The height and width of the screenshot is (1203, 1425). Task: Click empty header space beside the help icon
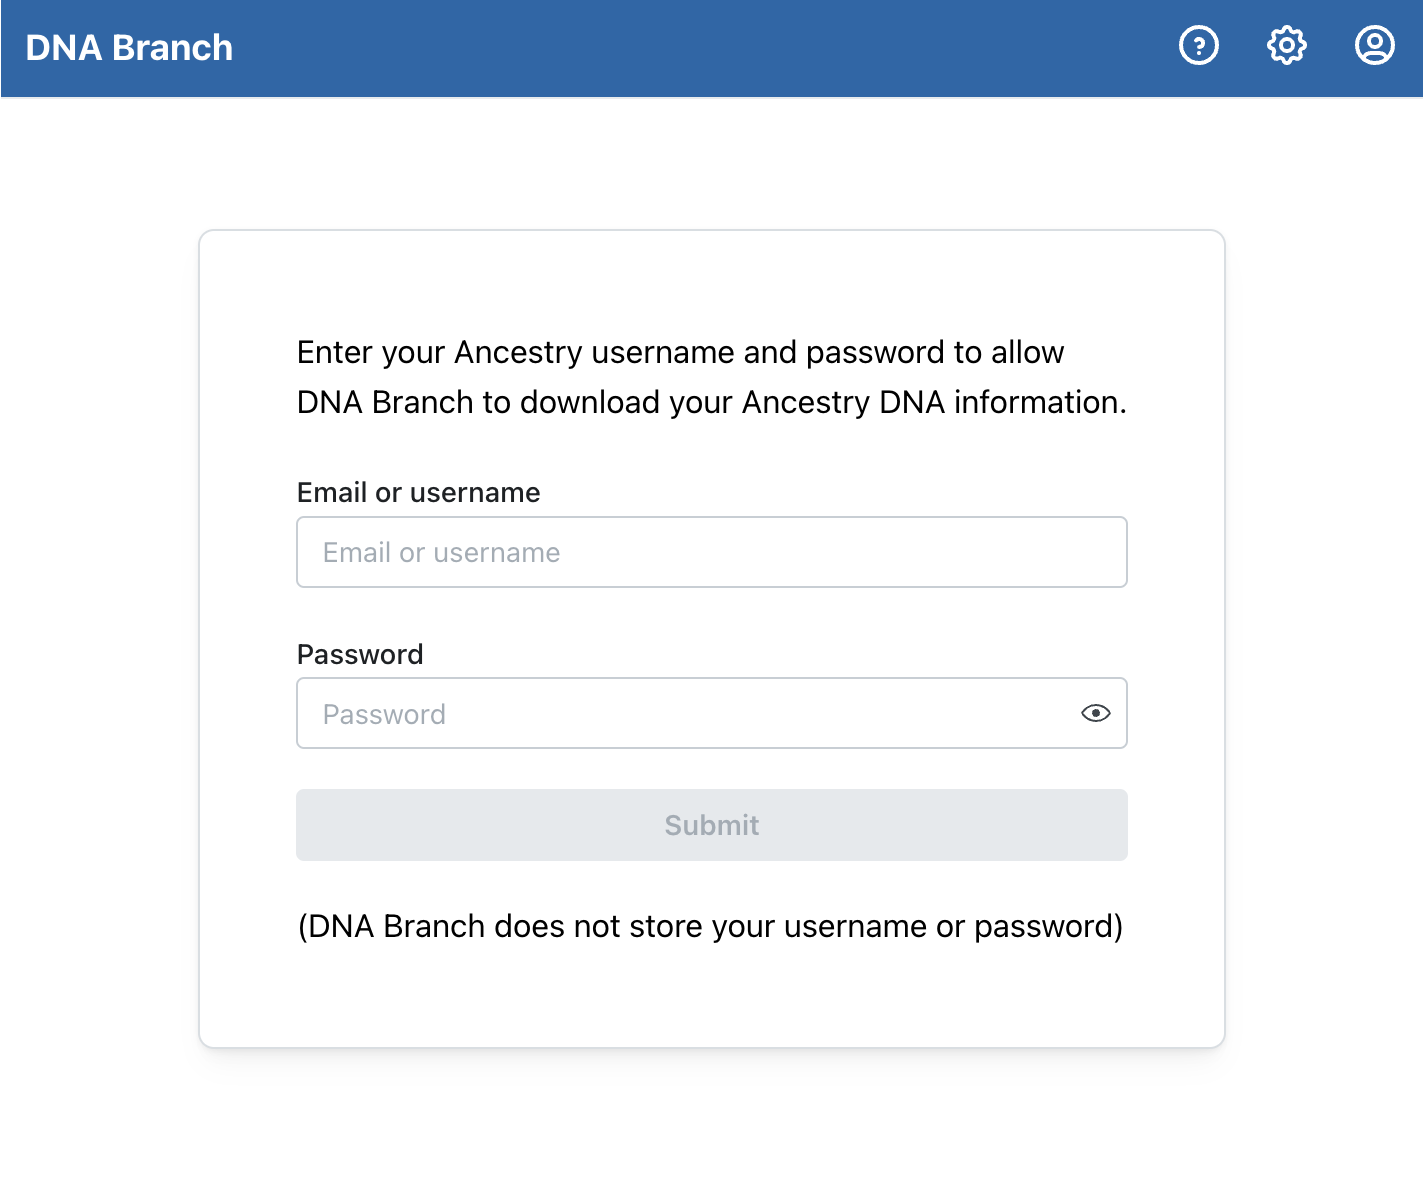[900, 48]
